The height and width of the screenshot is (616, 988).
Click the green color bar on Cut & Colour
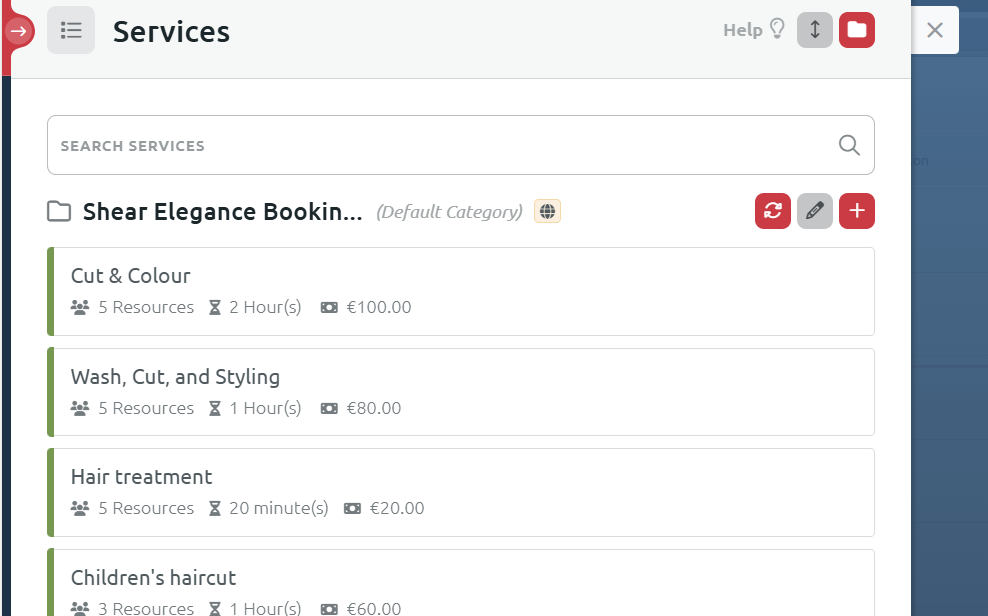tap(50, 291)
